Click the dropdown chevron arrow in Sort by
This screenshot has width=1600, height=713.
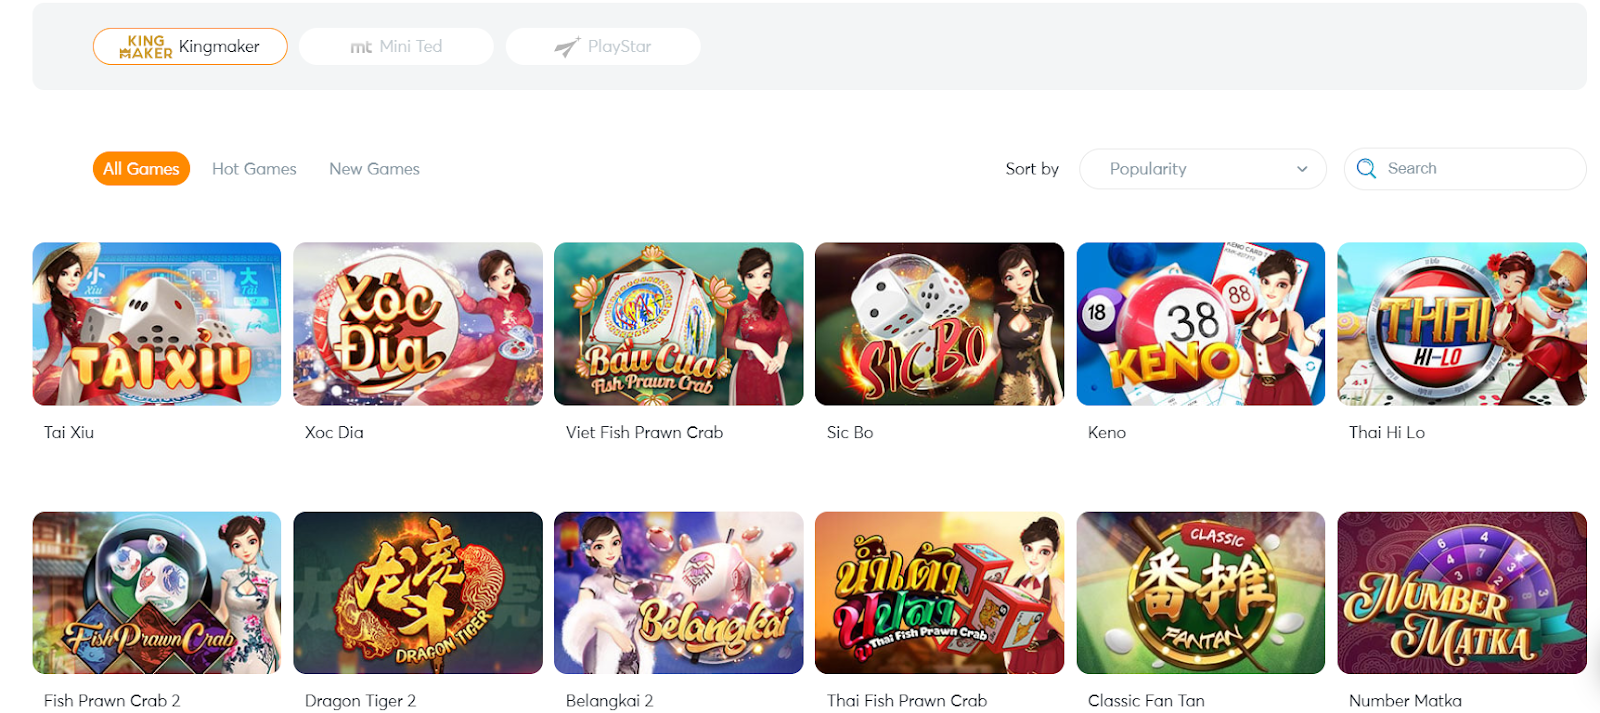(x=1302, y=169)
